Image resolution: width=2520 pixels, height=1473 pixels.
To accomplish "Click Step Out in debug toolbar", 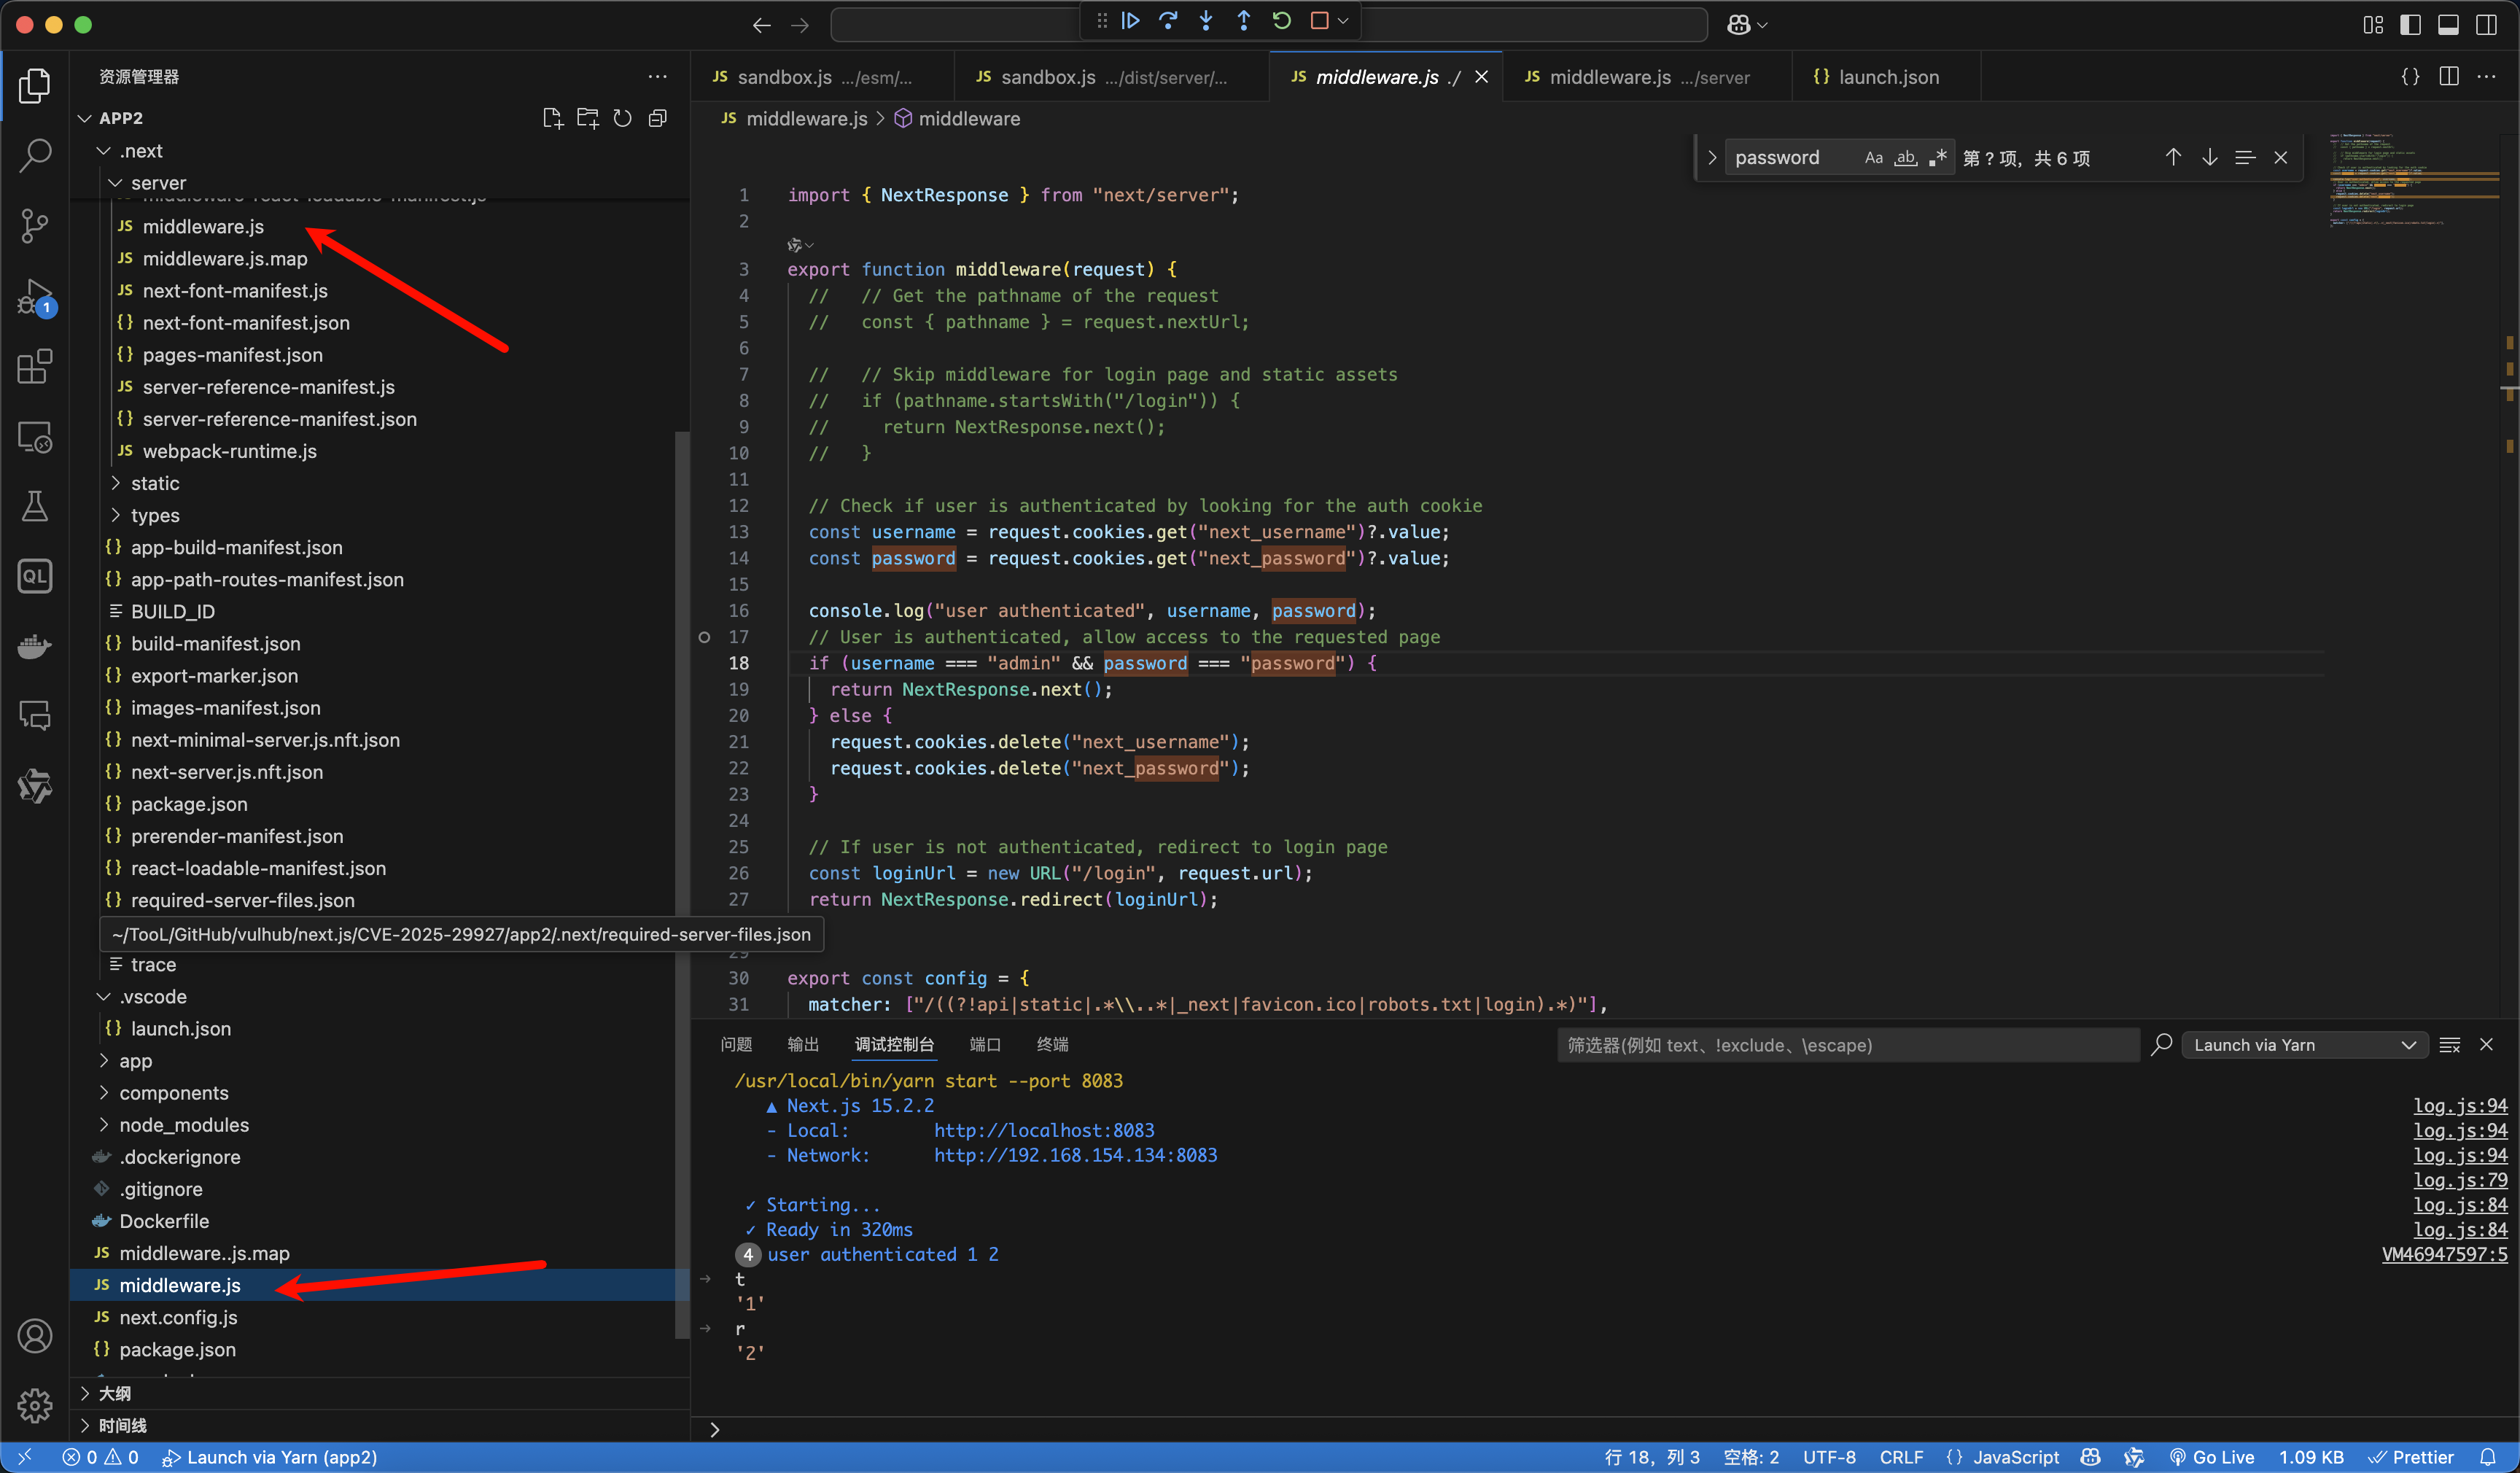I will 1244,21.
